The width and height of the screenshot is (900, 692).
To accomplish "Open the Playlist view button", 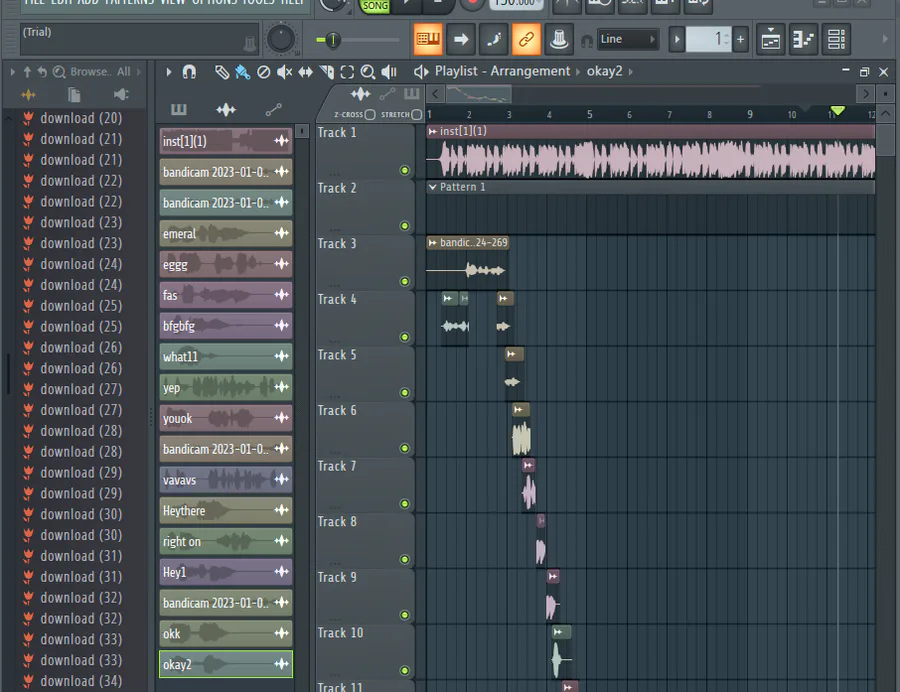I will [x=770, y=39].
